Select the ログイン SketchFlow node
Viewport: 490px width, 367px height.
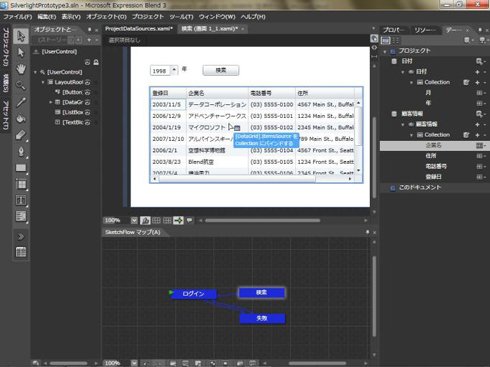[193, 294]
